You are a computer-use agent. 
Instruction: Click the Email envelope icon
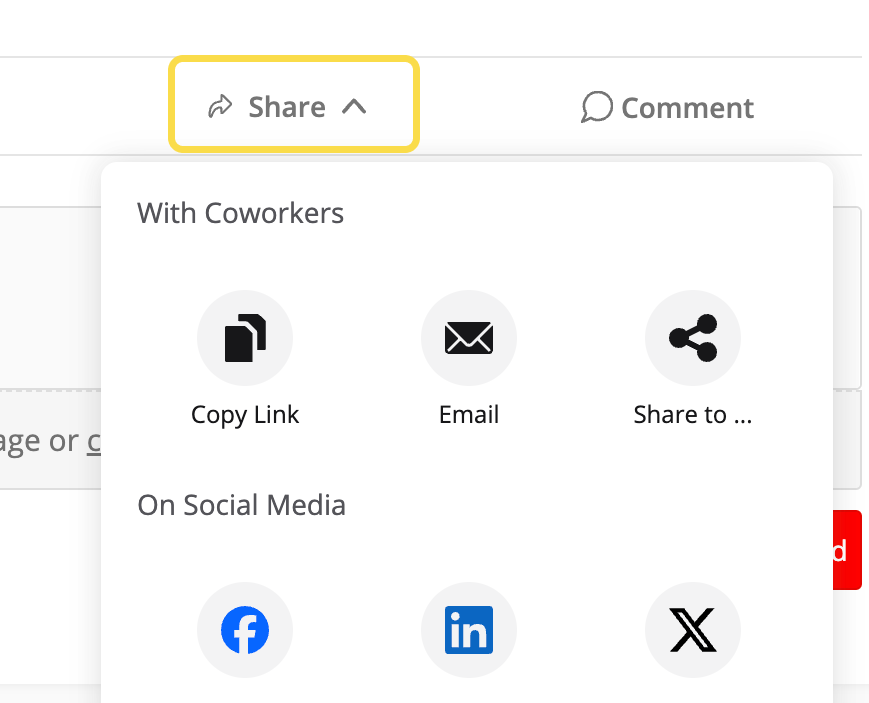point(469,338)
